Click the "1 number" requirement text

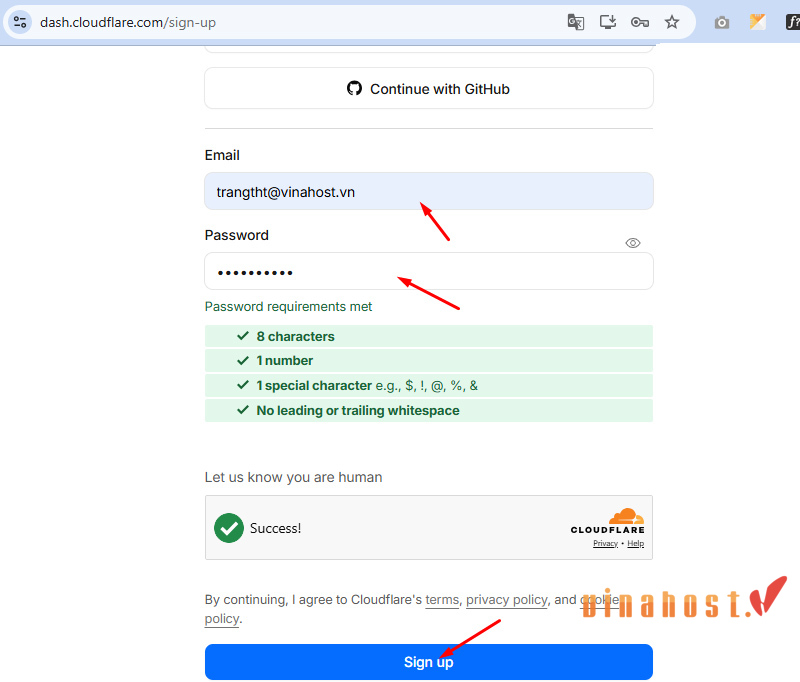(x=285, y=361)
